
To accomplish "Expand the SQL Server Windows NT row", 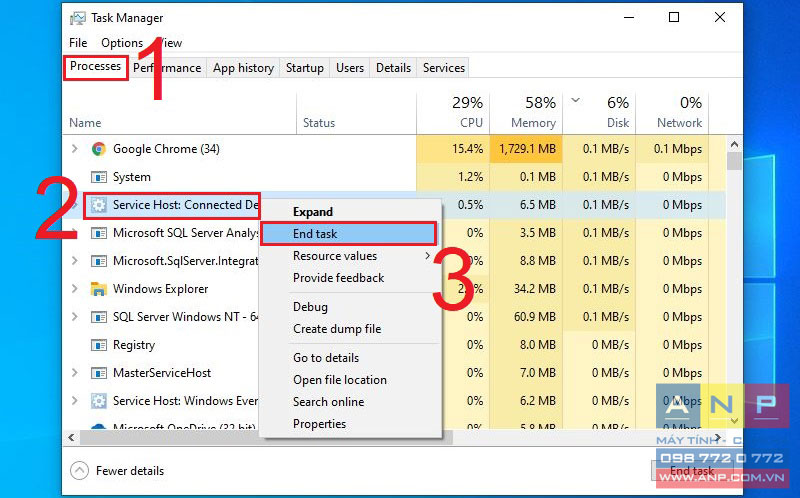I will pyautogui.click(x=75, y=317).
